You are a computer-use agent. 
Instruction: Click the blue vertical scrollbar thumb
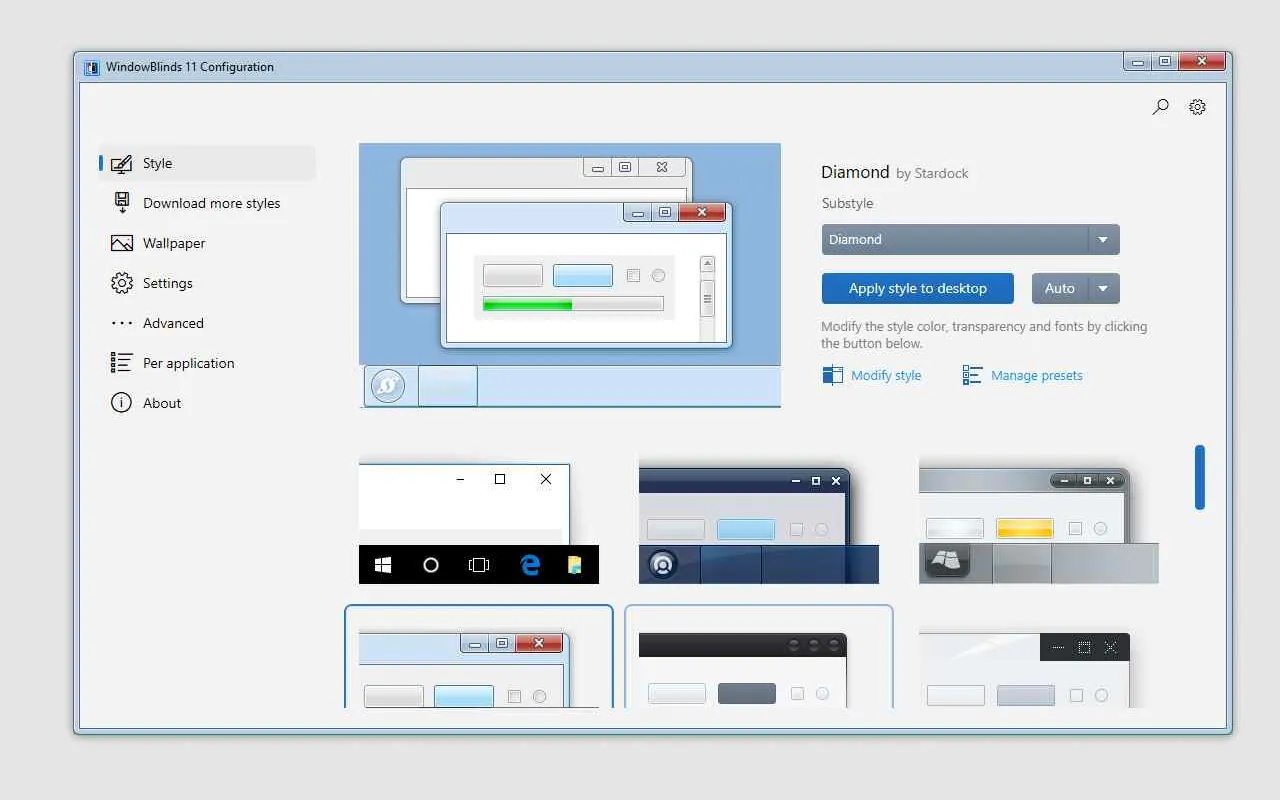click(1200, 478)
